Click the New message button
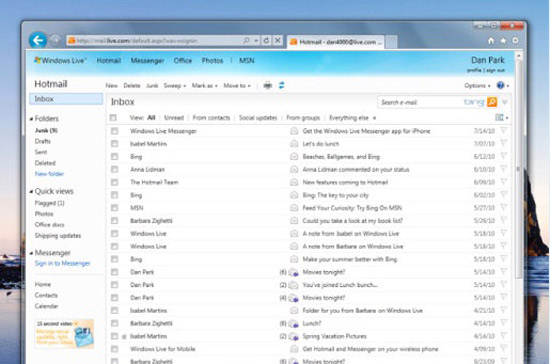This screenshot has width=550, height=364. [x=112, y=86]
